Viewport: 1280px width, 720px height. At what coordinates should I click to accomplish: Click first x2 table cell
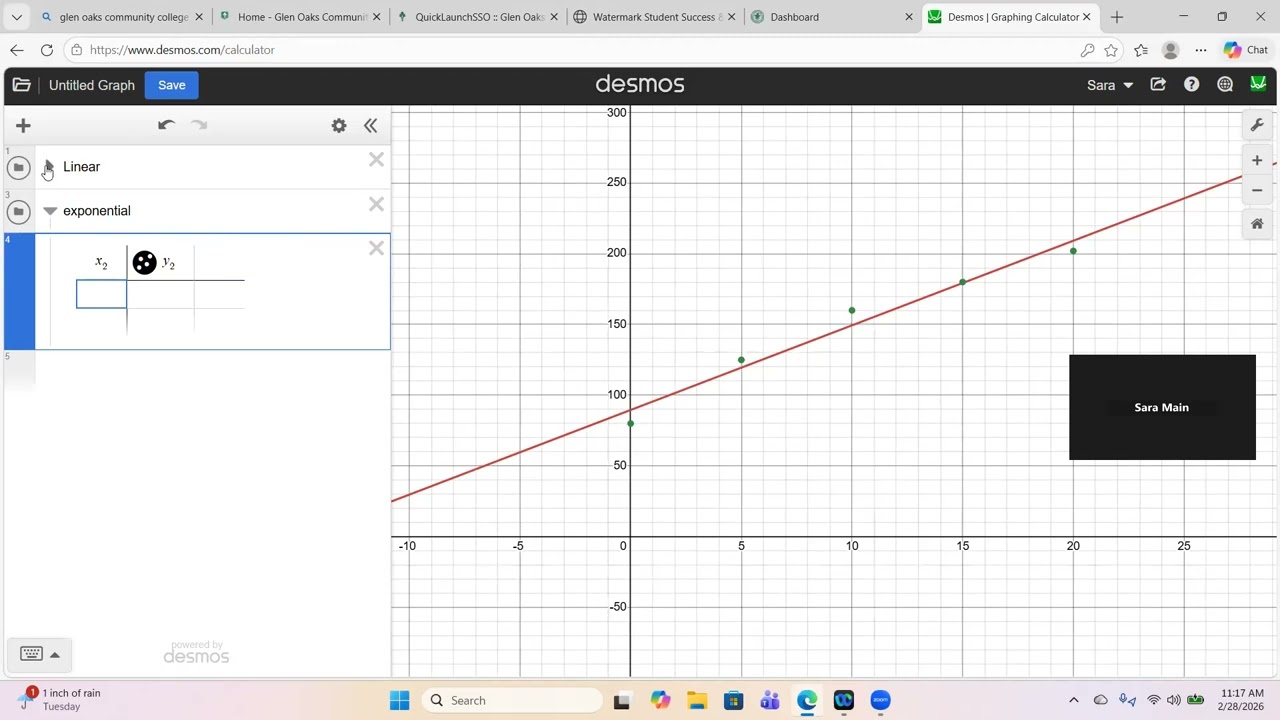(101, 294)
